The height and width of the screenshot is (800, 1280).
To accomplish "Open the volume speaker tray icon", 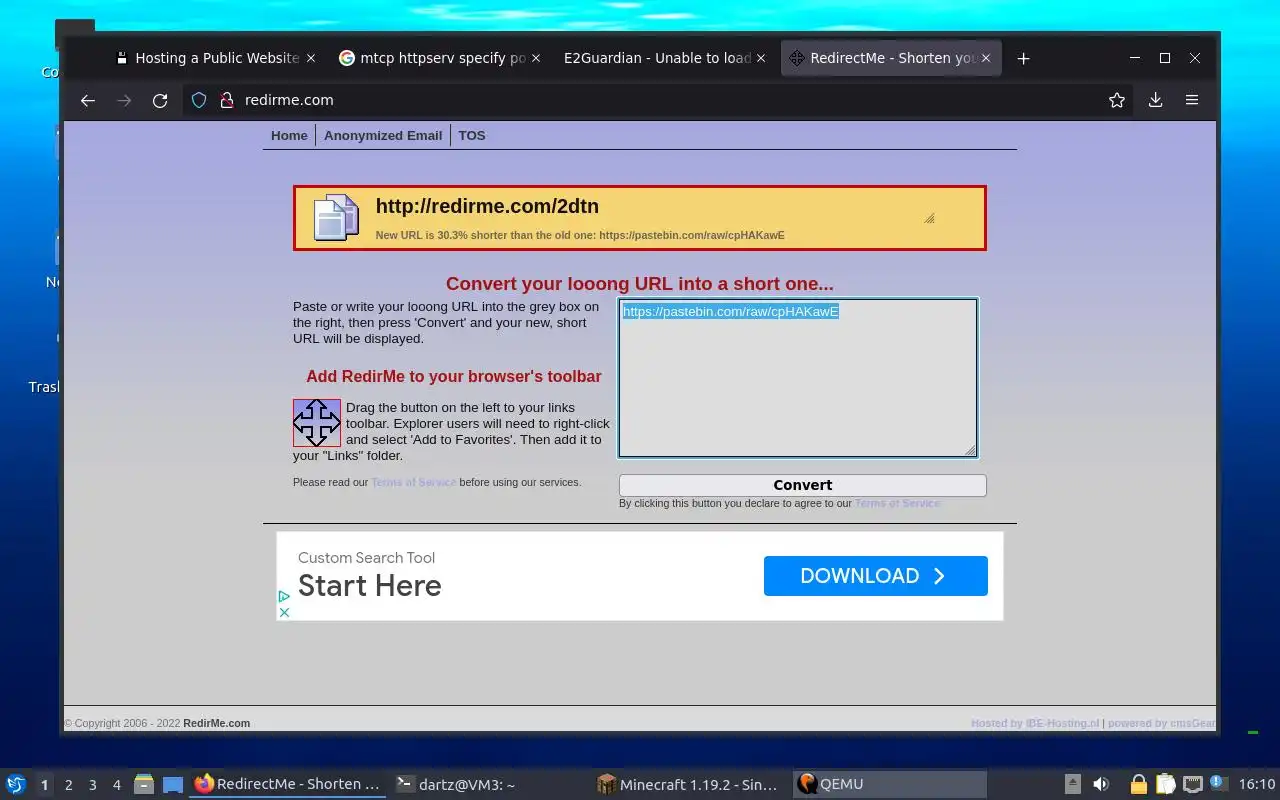I will (x=1101, y=784).
